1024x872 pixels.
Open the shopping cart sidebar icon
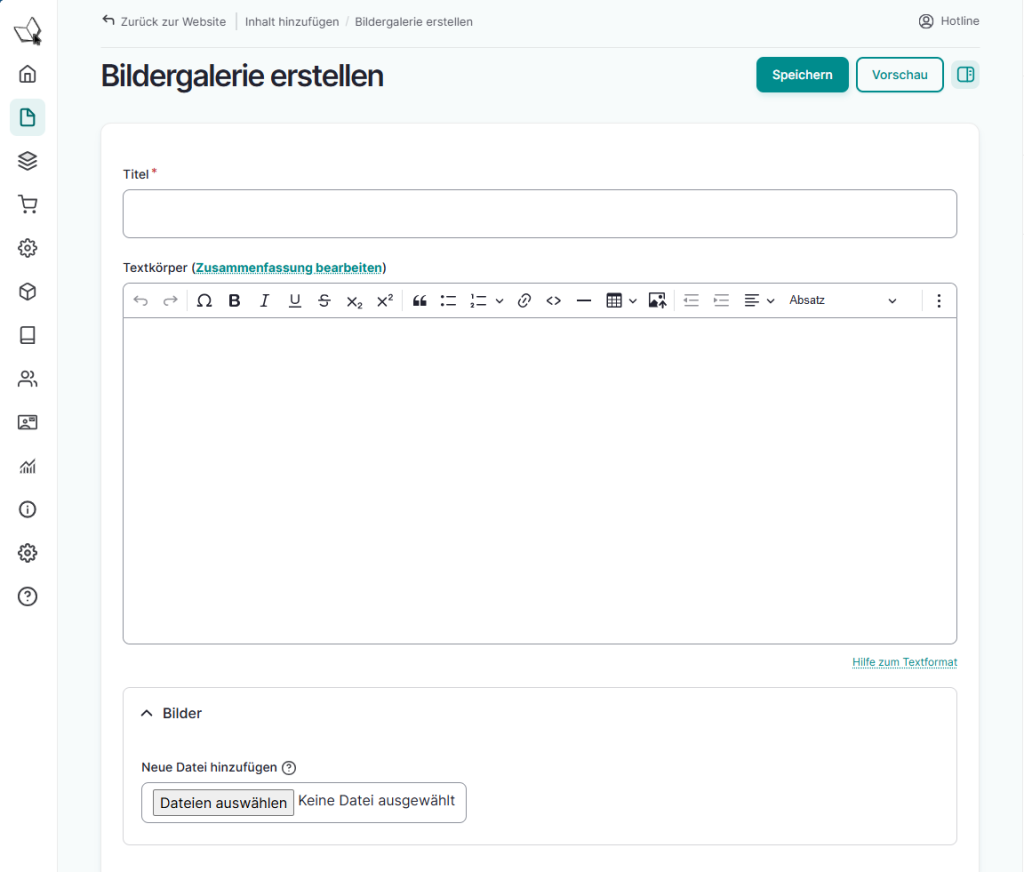point(28,205)
